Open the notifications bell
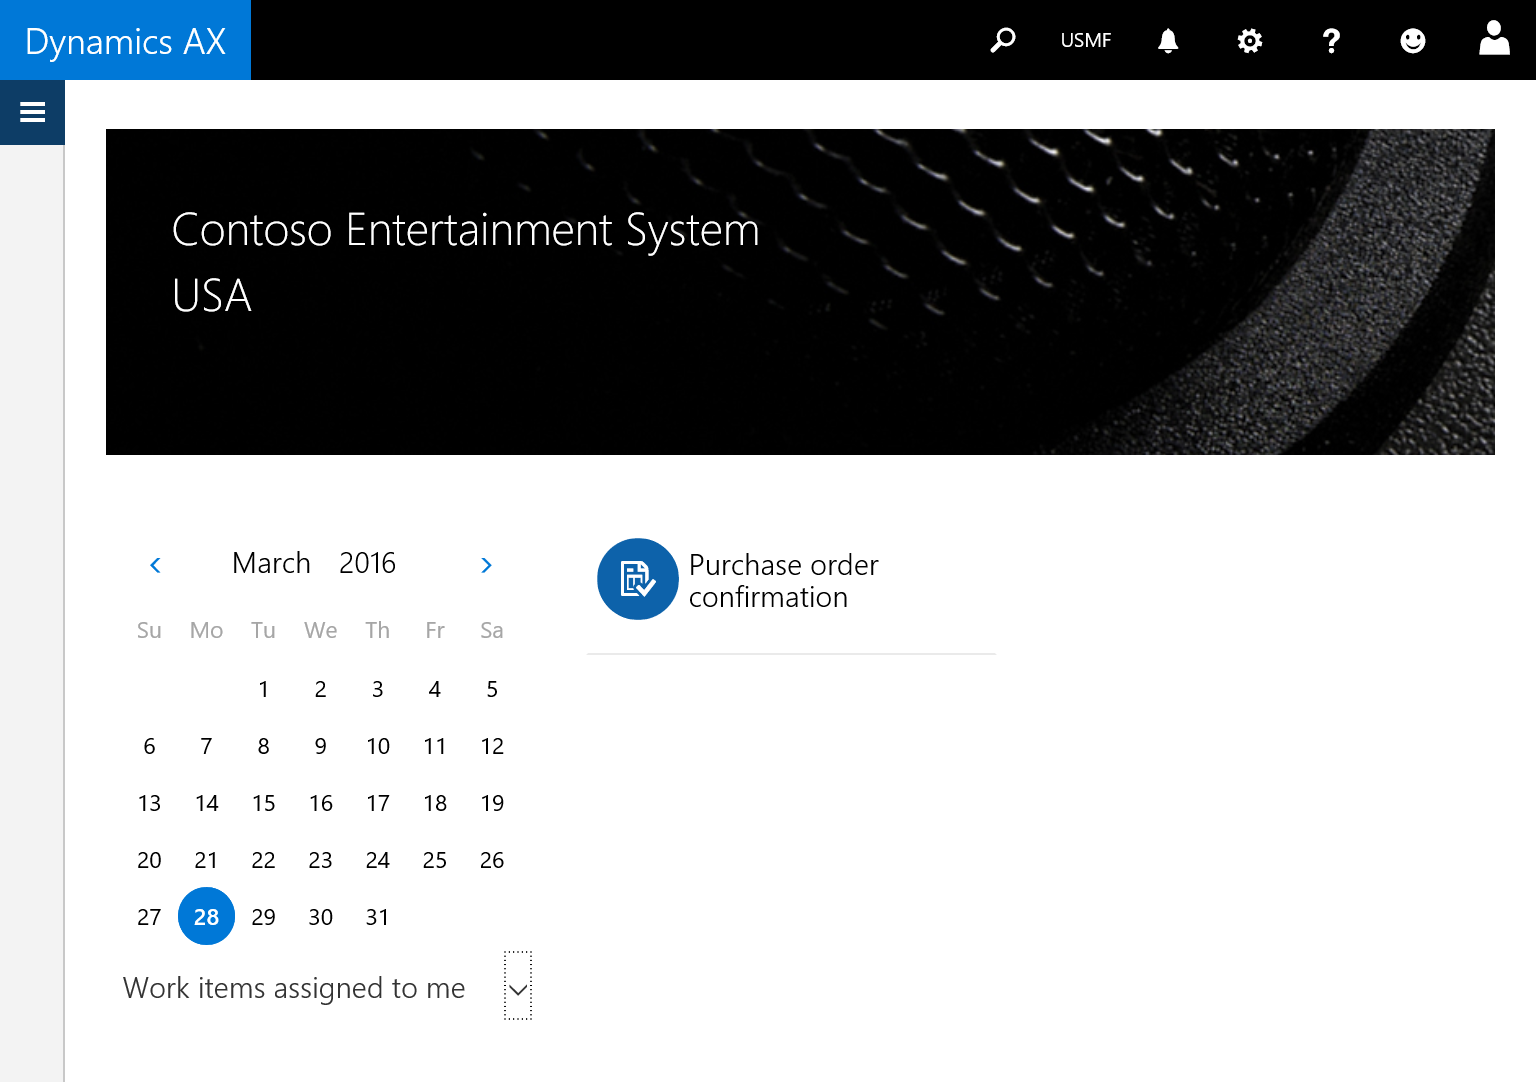The width and height of the screenshot is (1536, 1082). coord(1168,40)
